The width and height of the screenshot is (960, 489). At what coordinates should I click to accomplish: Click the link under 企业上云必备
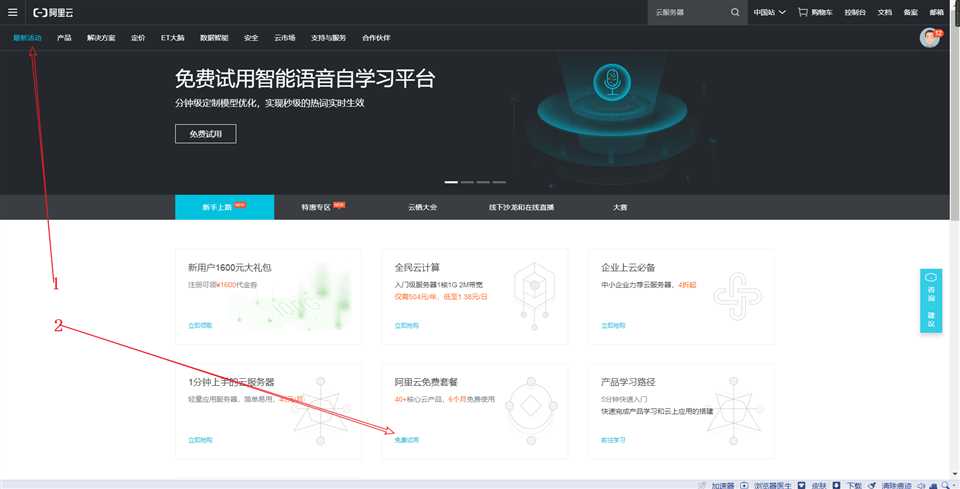613,326
